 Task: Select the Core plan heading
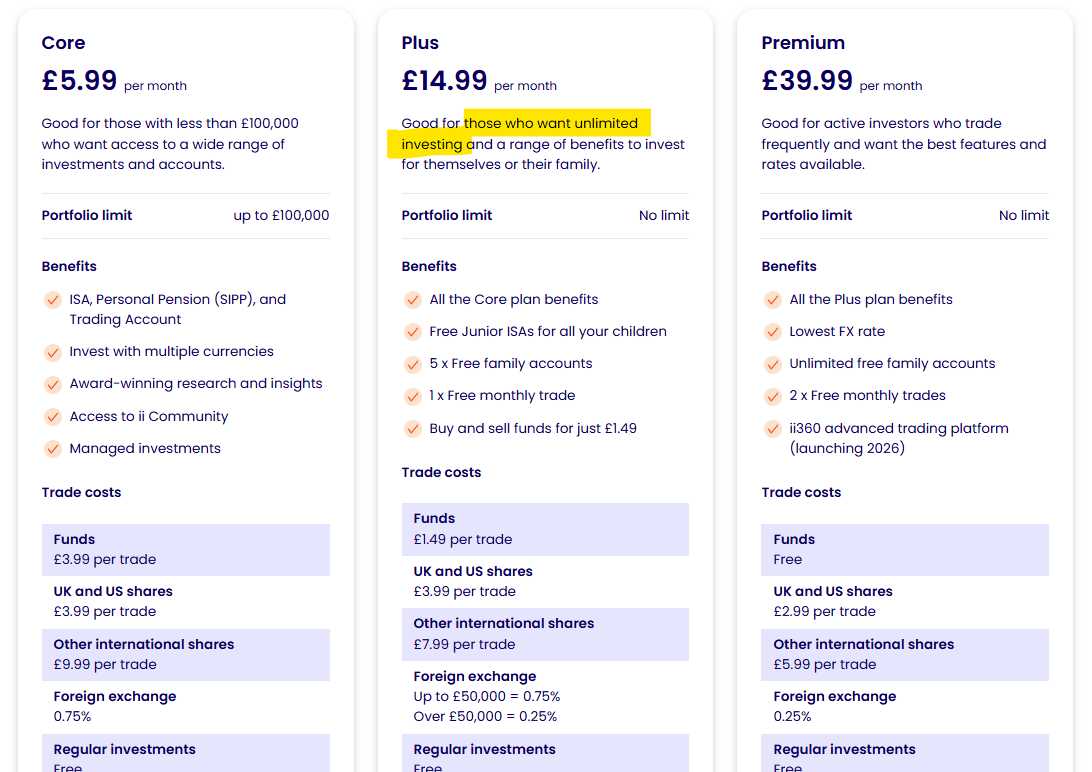point(63,43)
